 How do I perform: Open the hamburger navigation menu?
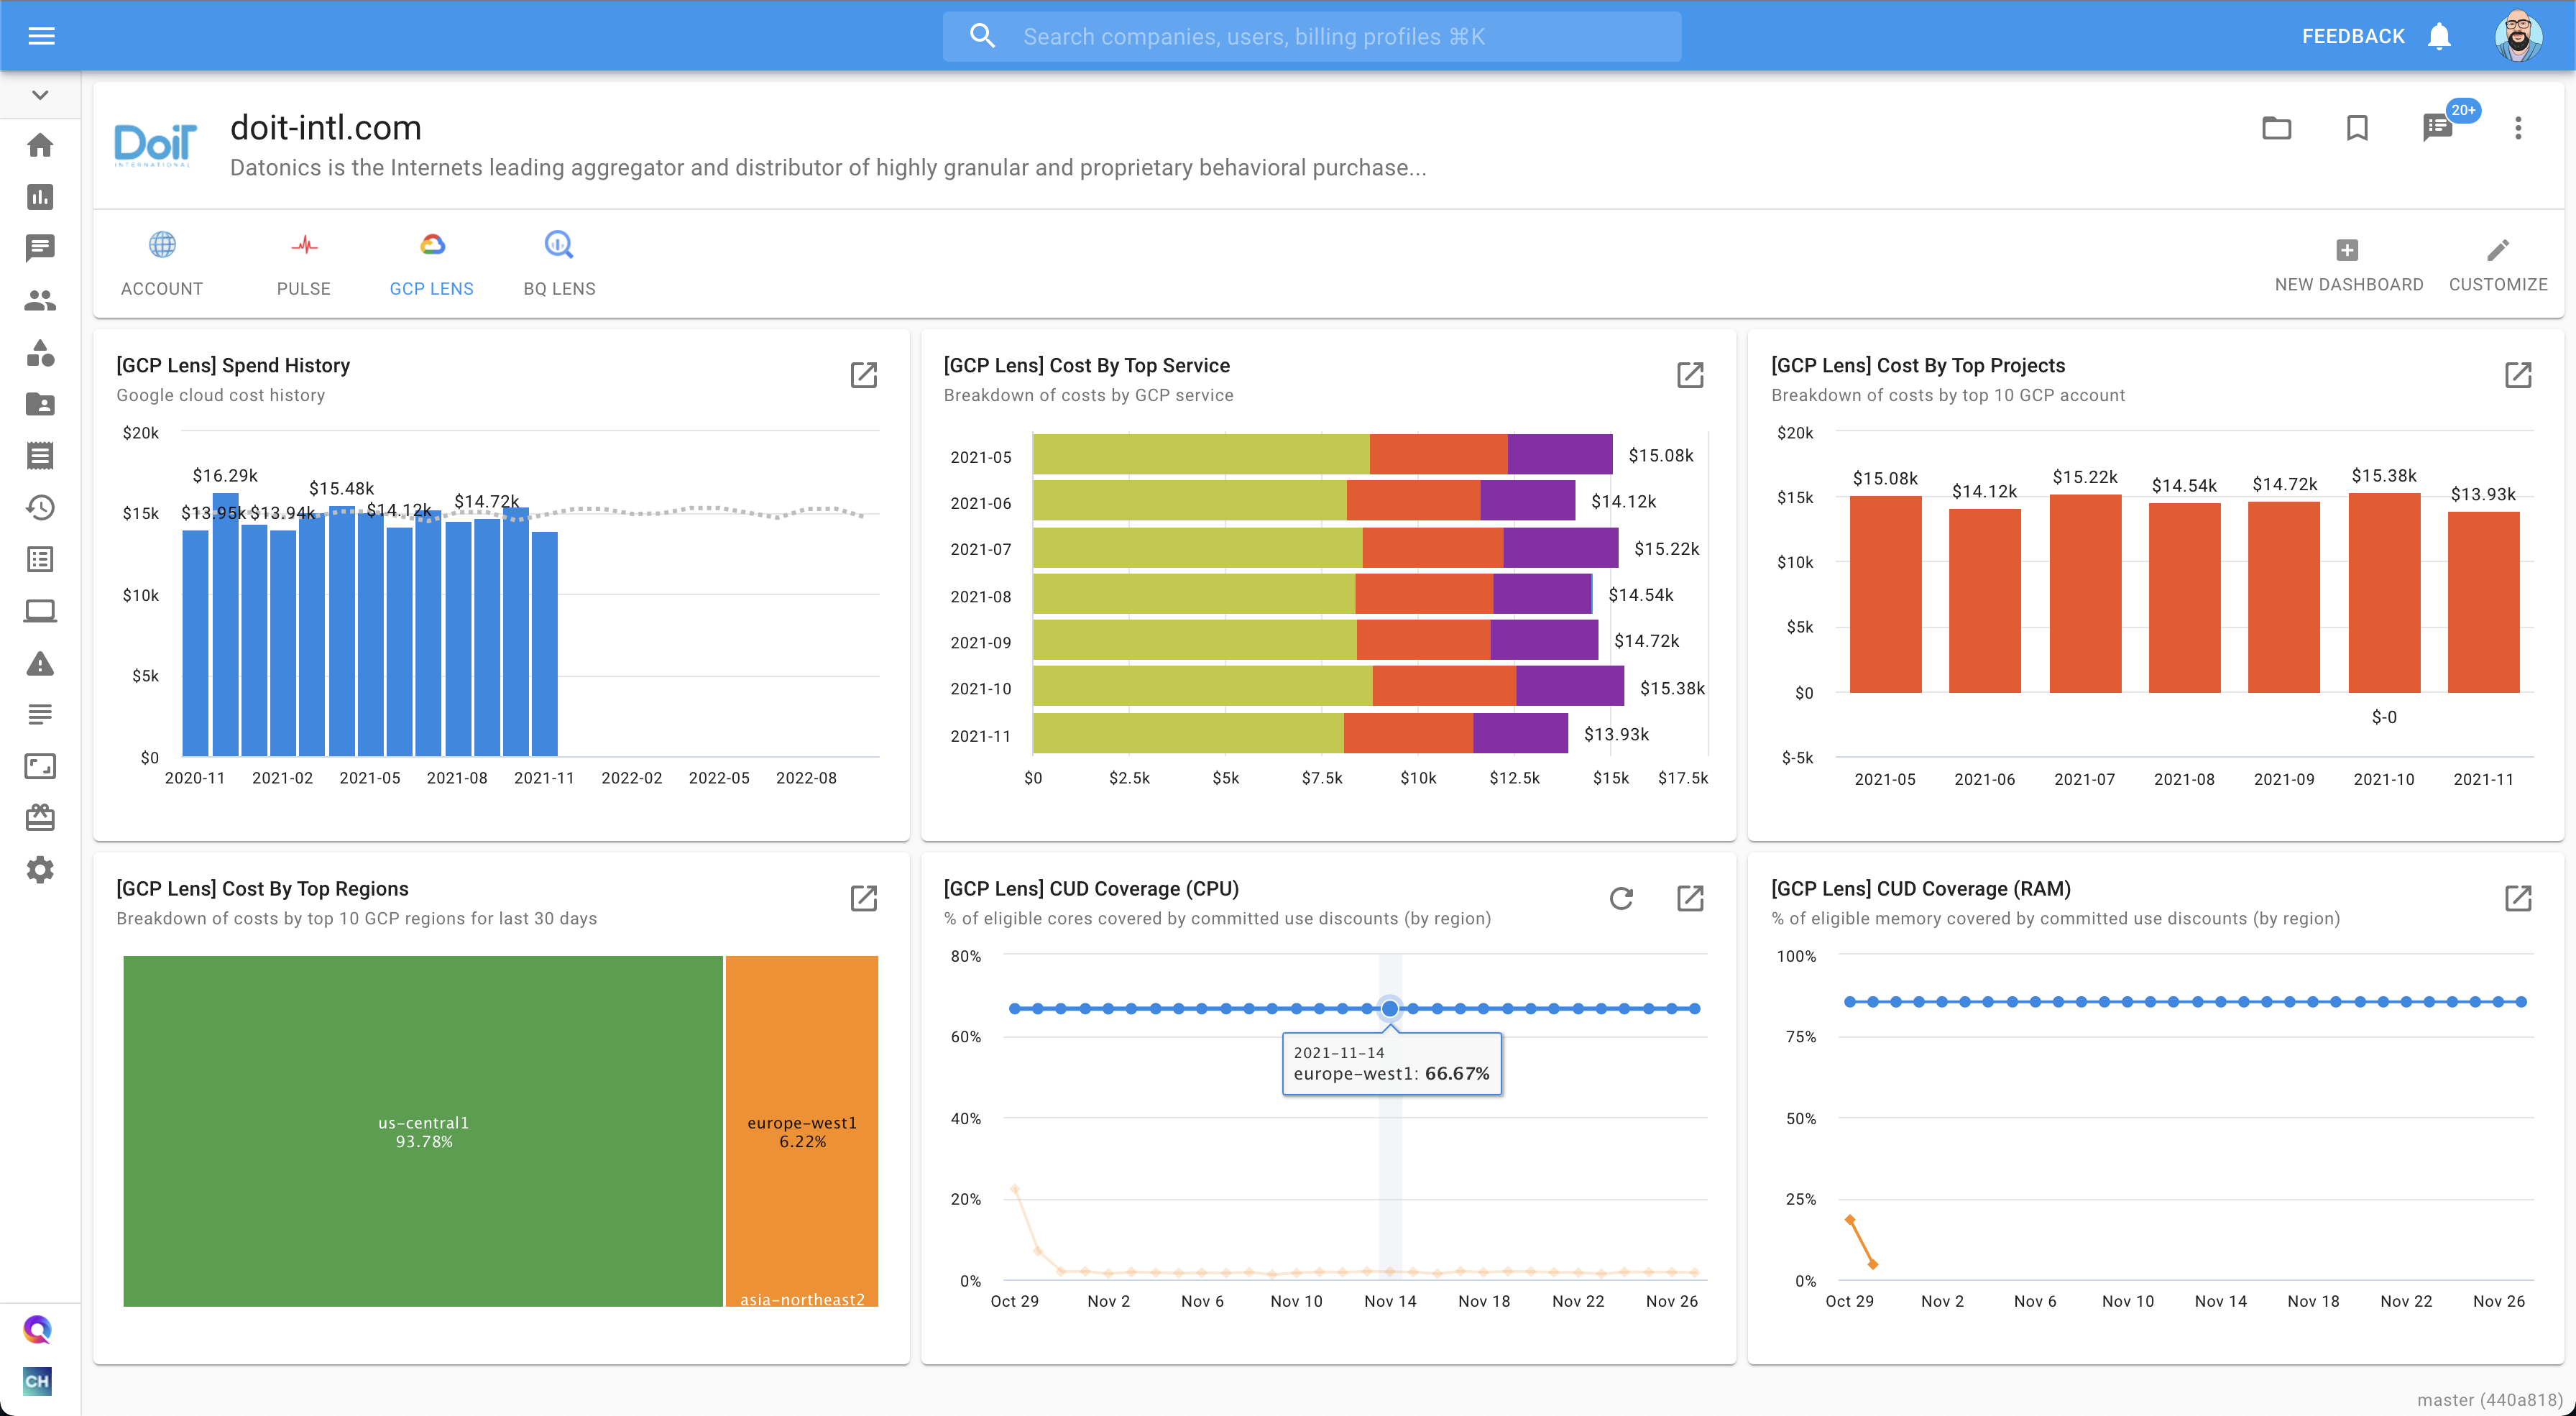[x=41, y=36]
